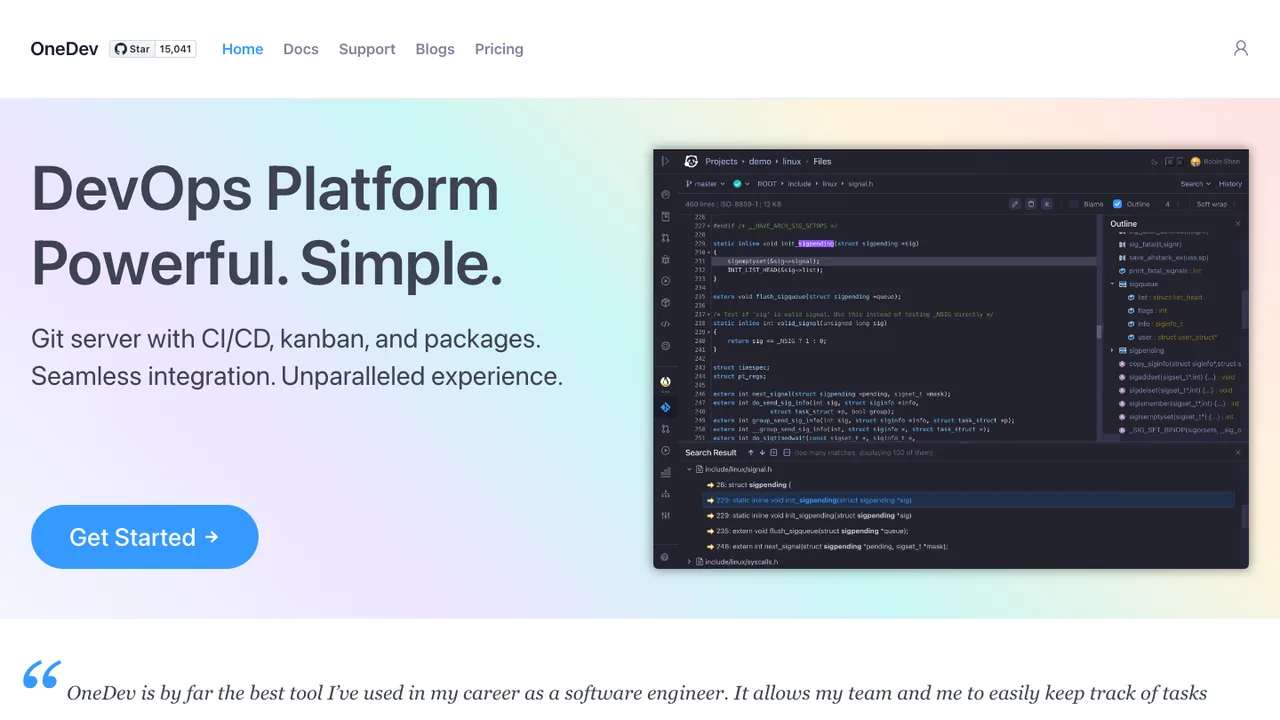The width and height of the screenshot is (1280, 720).
Task: Open the Search dropdown in file view
Action: pos(1195,184)
